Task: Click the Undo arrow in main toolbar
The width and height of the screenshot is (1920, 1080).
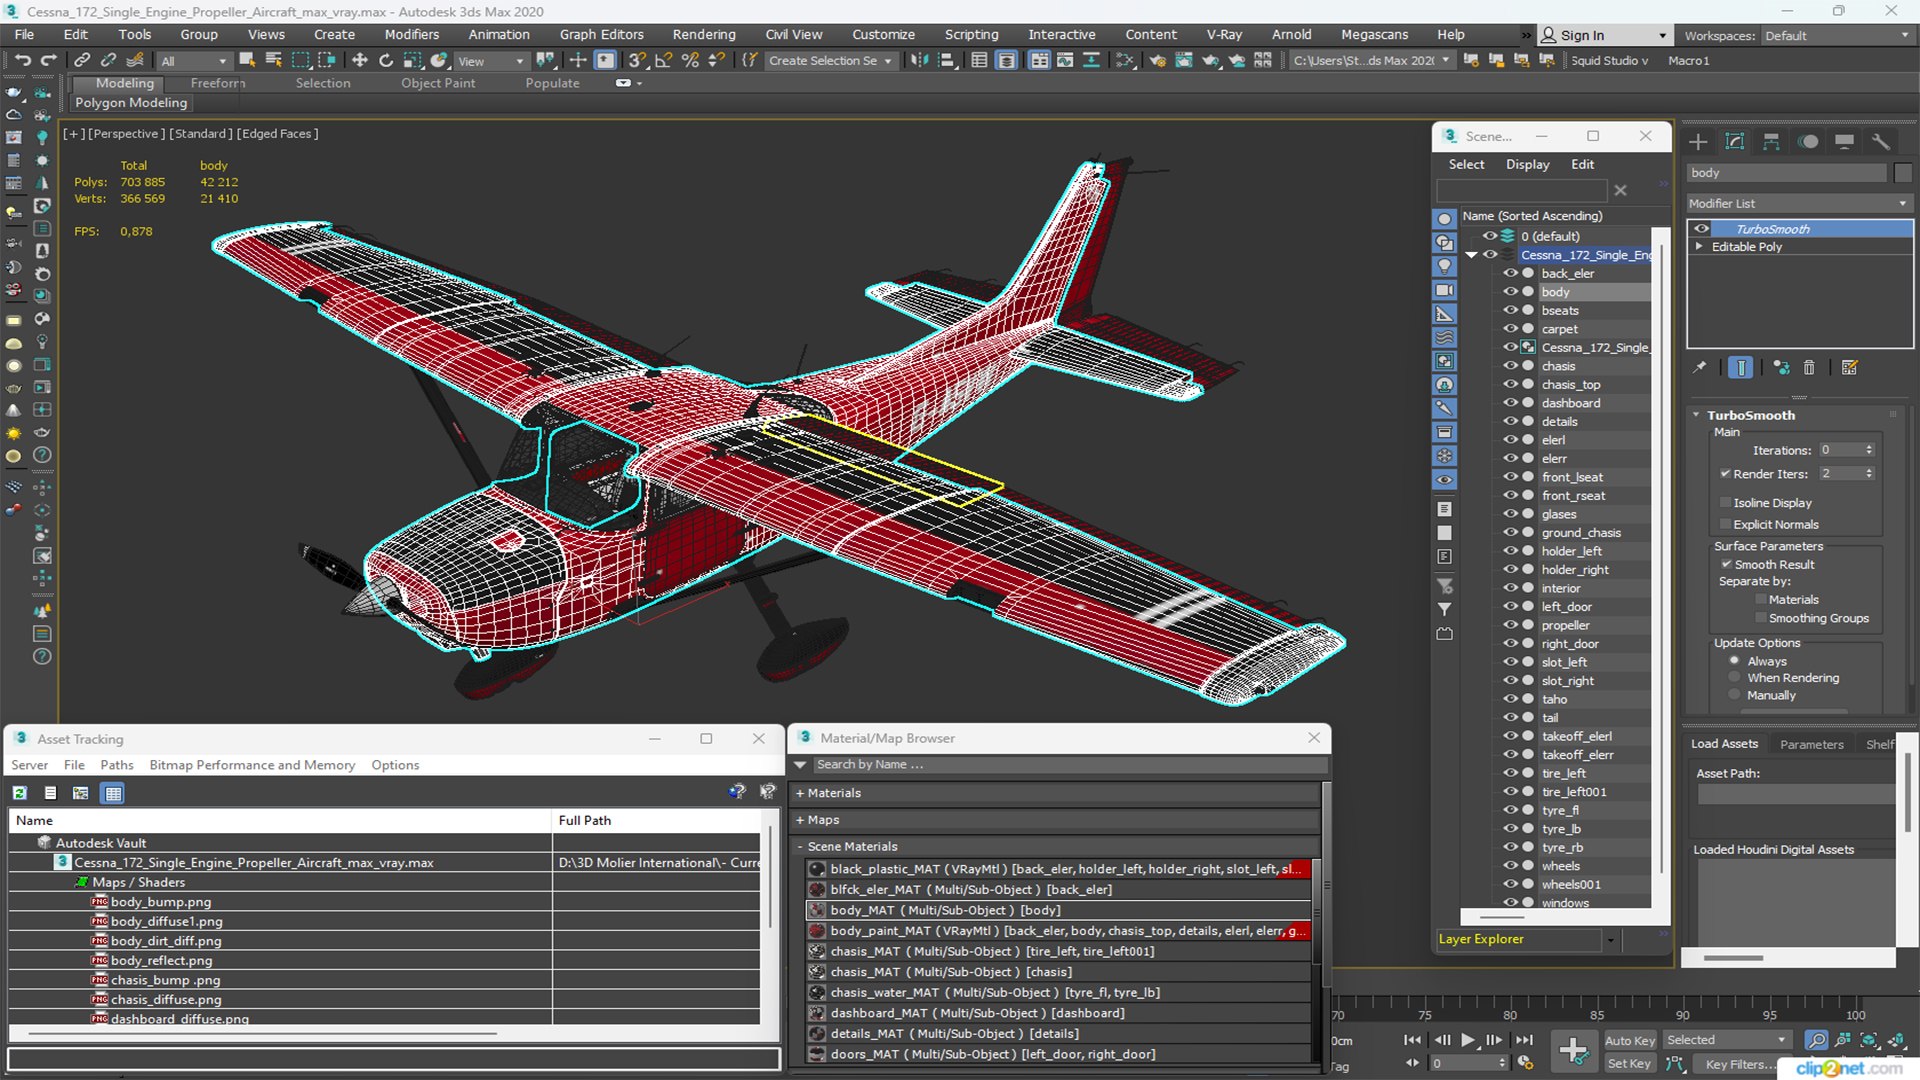Action: click(x=22, y=61)
